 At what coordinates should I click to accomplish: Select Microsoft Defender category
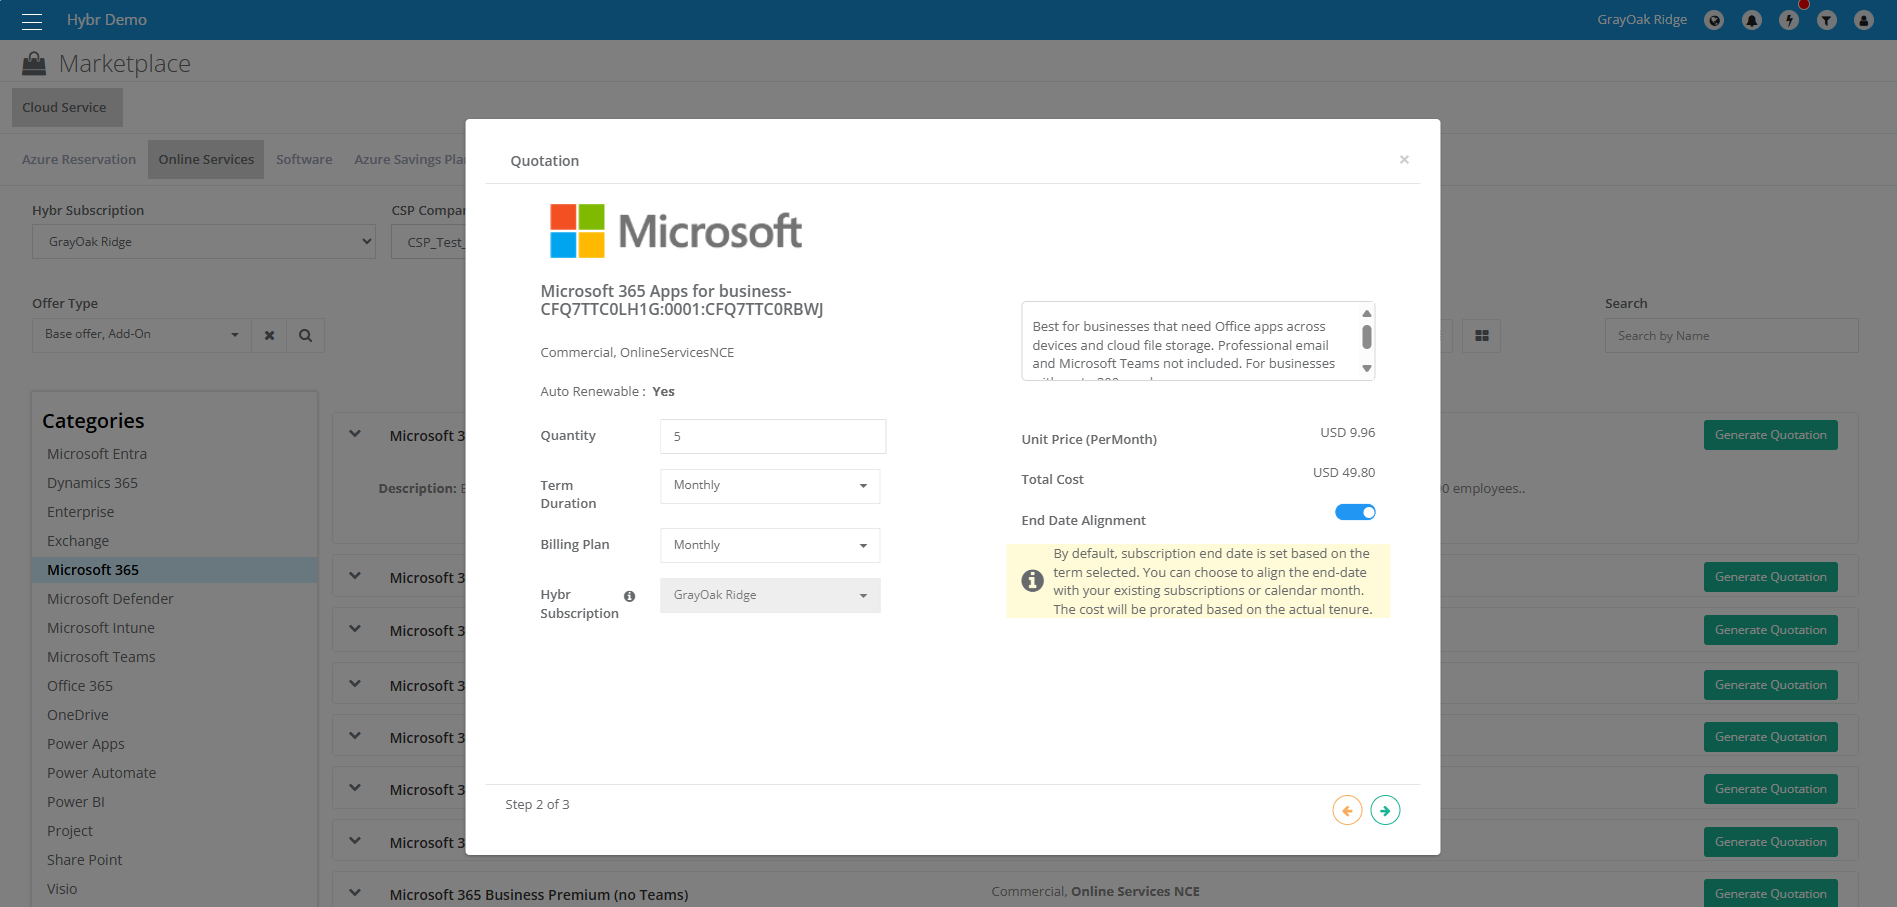tap(110, 599)
